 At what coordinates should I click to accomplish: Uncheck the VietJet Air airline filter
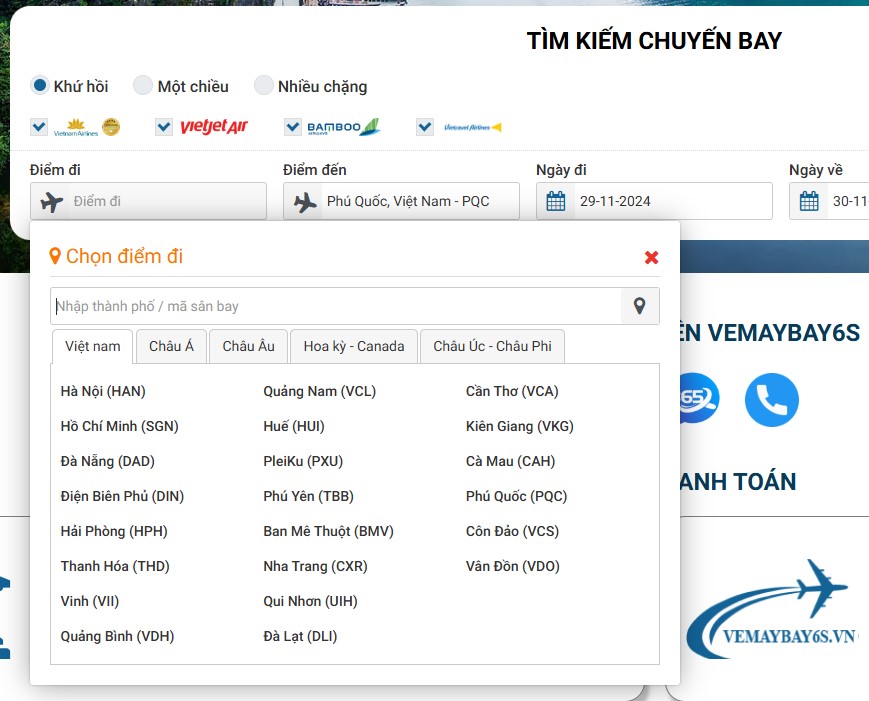164,127
